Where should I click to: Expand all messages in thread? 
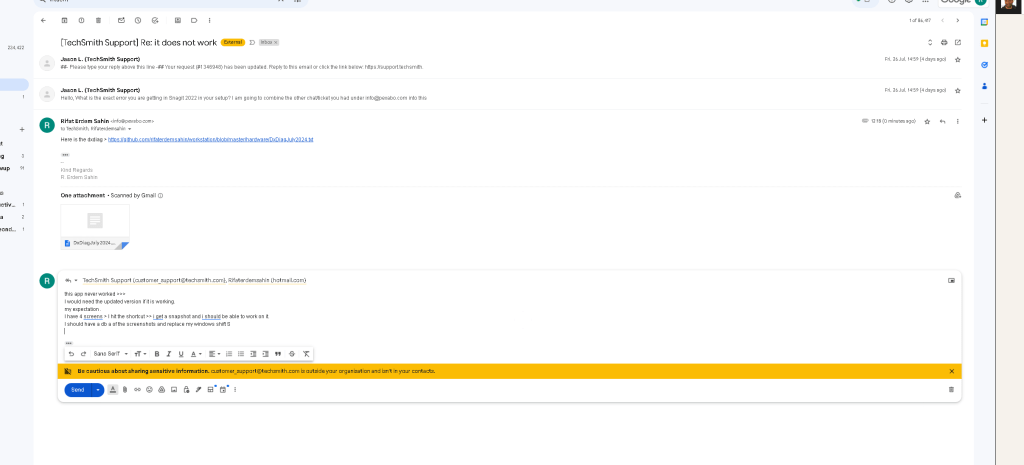931,42
